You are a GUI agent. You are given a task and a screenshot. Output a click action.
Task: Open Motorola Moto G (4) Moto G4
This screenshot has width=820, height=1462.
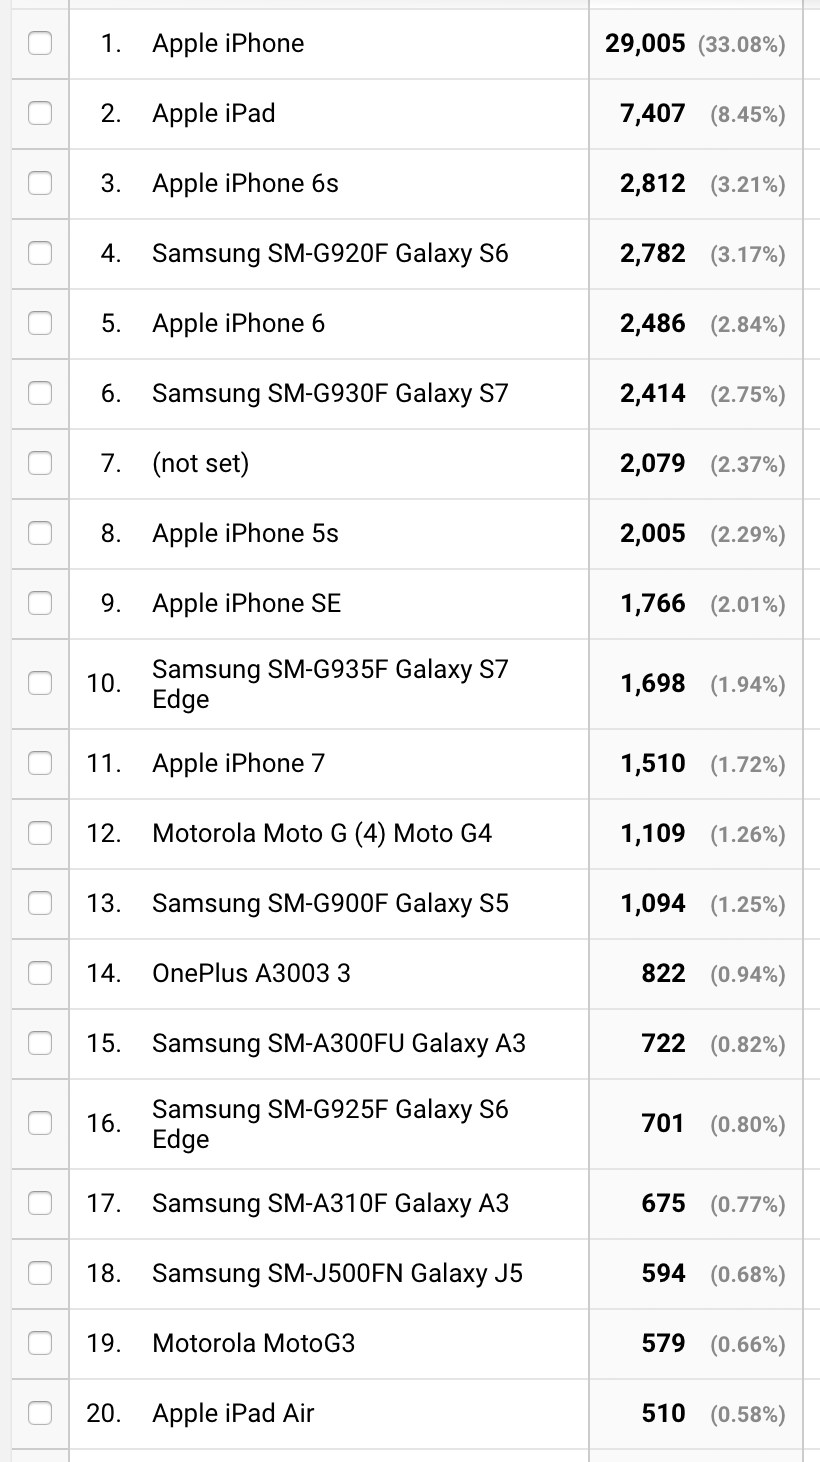322,834
